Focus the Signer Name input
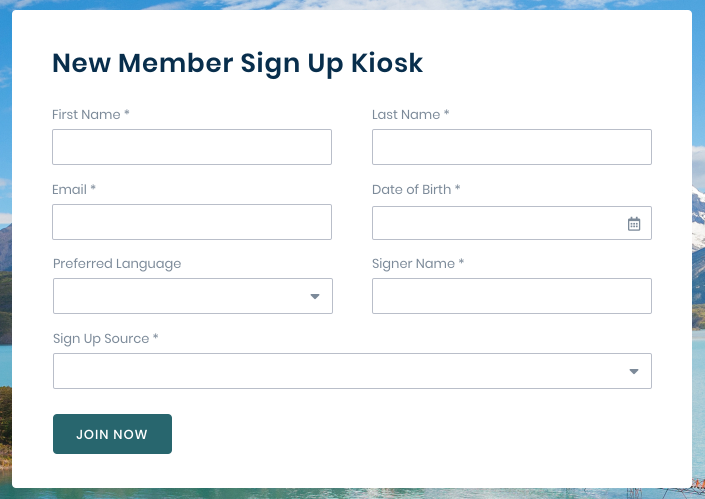705x499 pixels. click(512, 296)
